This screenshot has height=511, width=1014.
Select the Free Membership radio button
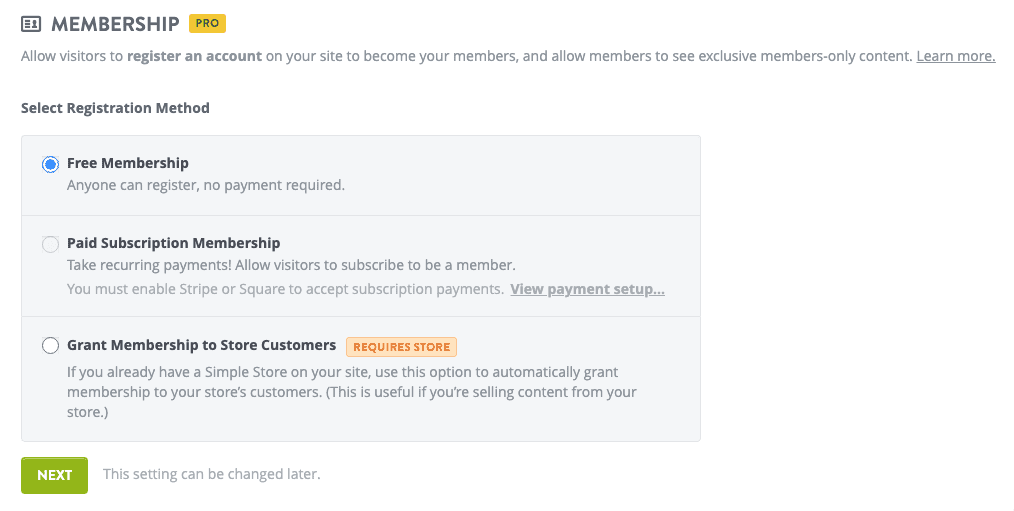click(50, 164)
